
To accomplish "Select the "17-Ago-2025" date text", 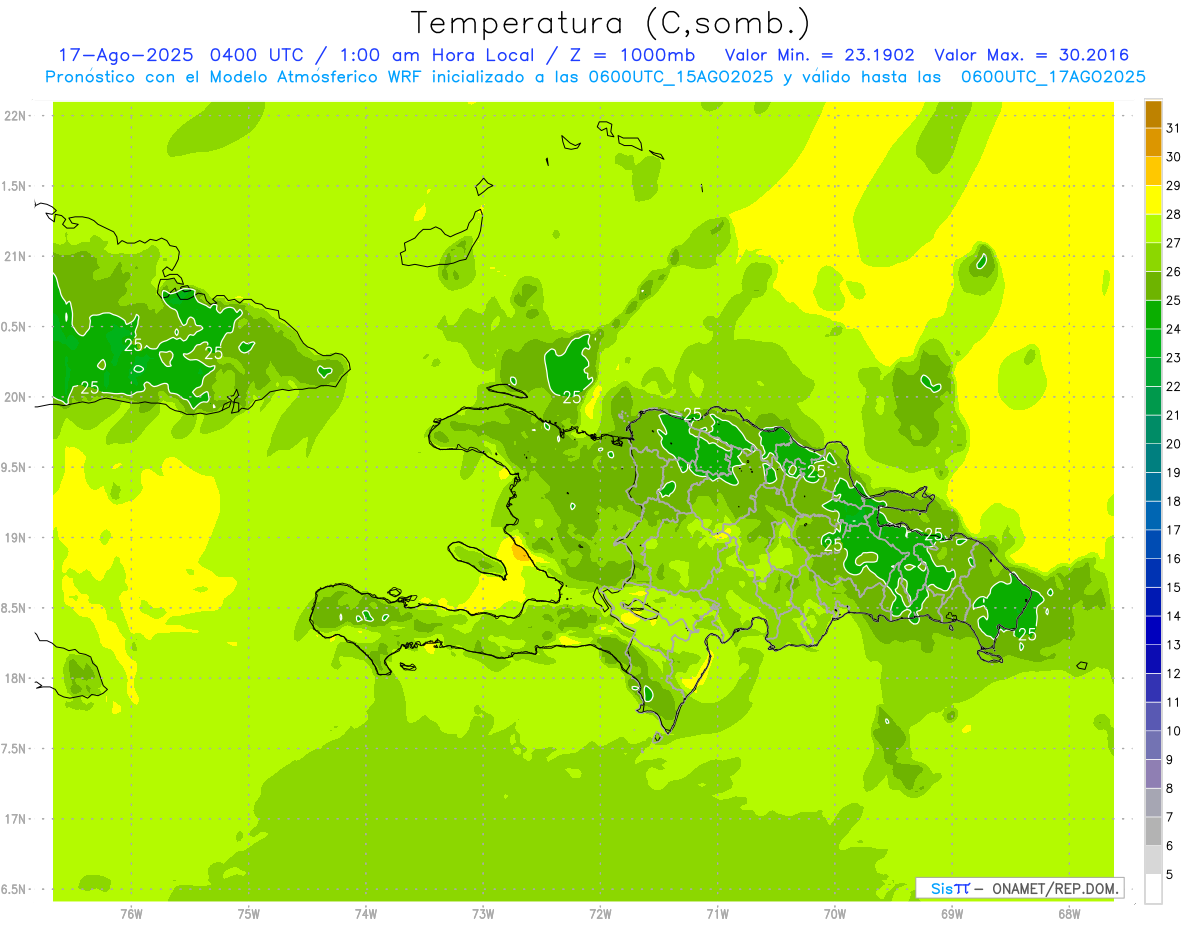I will tap(127, 55).
